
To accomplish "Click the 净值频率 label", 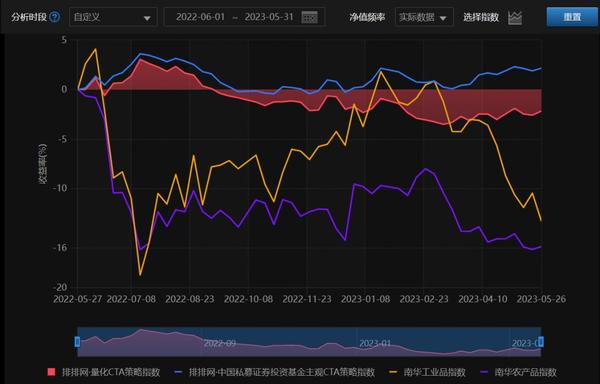I will 367,17.
